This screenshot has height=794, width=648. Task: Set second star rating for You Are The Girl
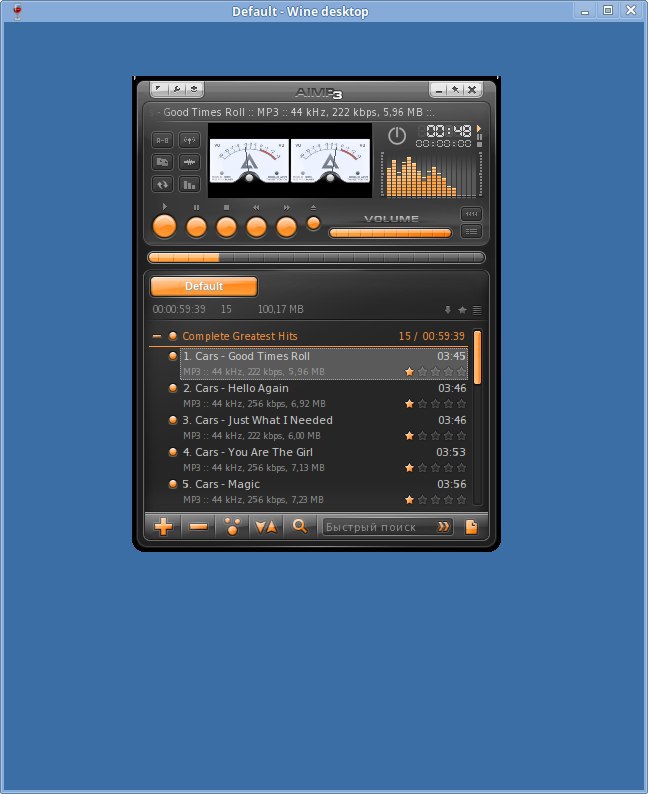(423, 467)
